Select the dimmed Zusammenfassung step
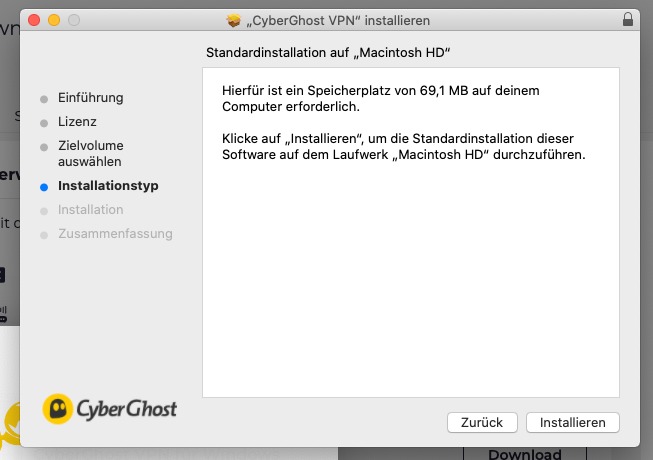Screen dimensions: 653x460 point(115,234)
